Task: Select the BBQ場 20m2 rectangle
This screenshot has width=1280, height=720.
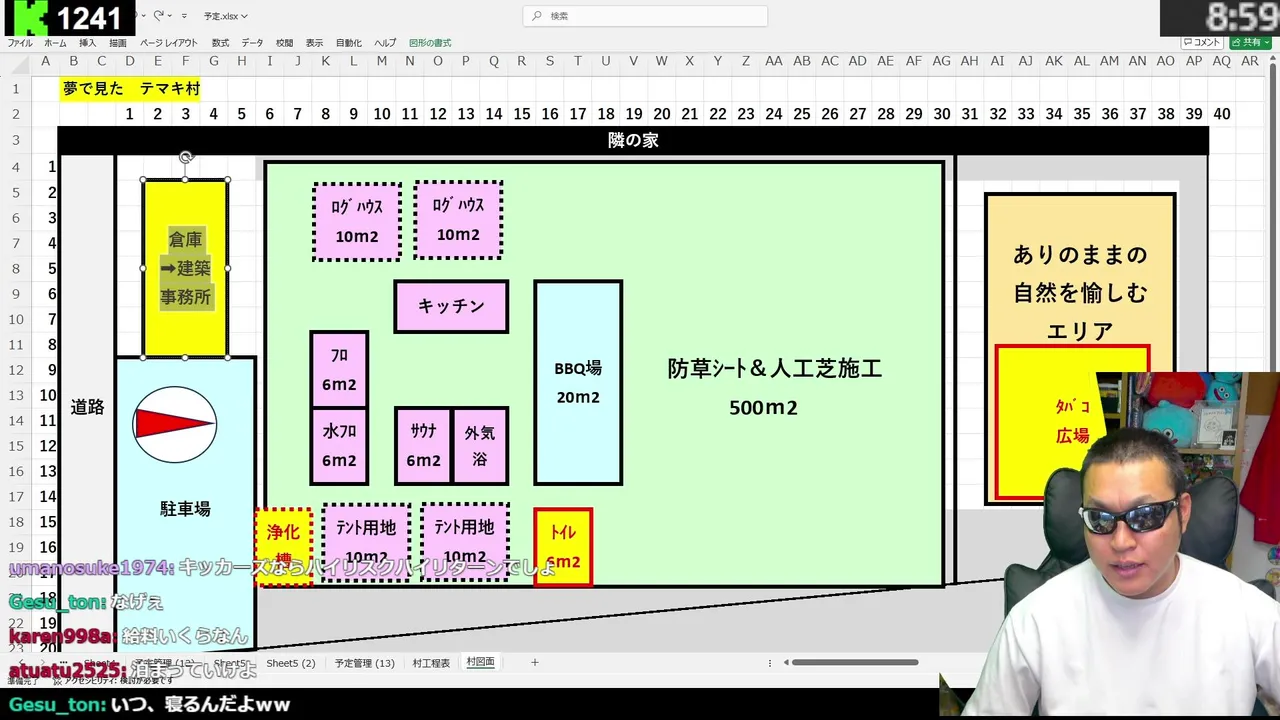Action: coord(578,382)
